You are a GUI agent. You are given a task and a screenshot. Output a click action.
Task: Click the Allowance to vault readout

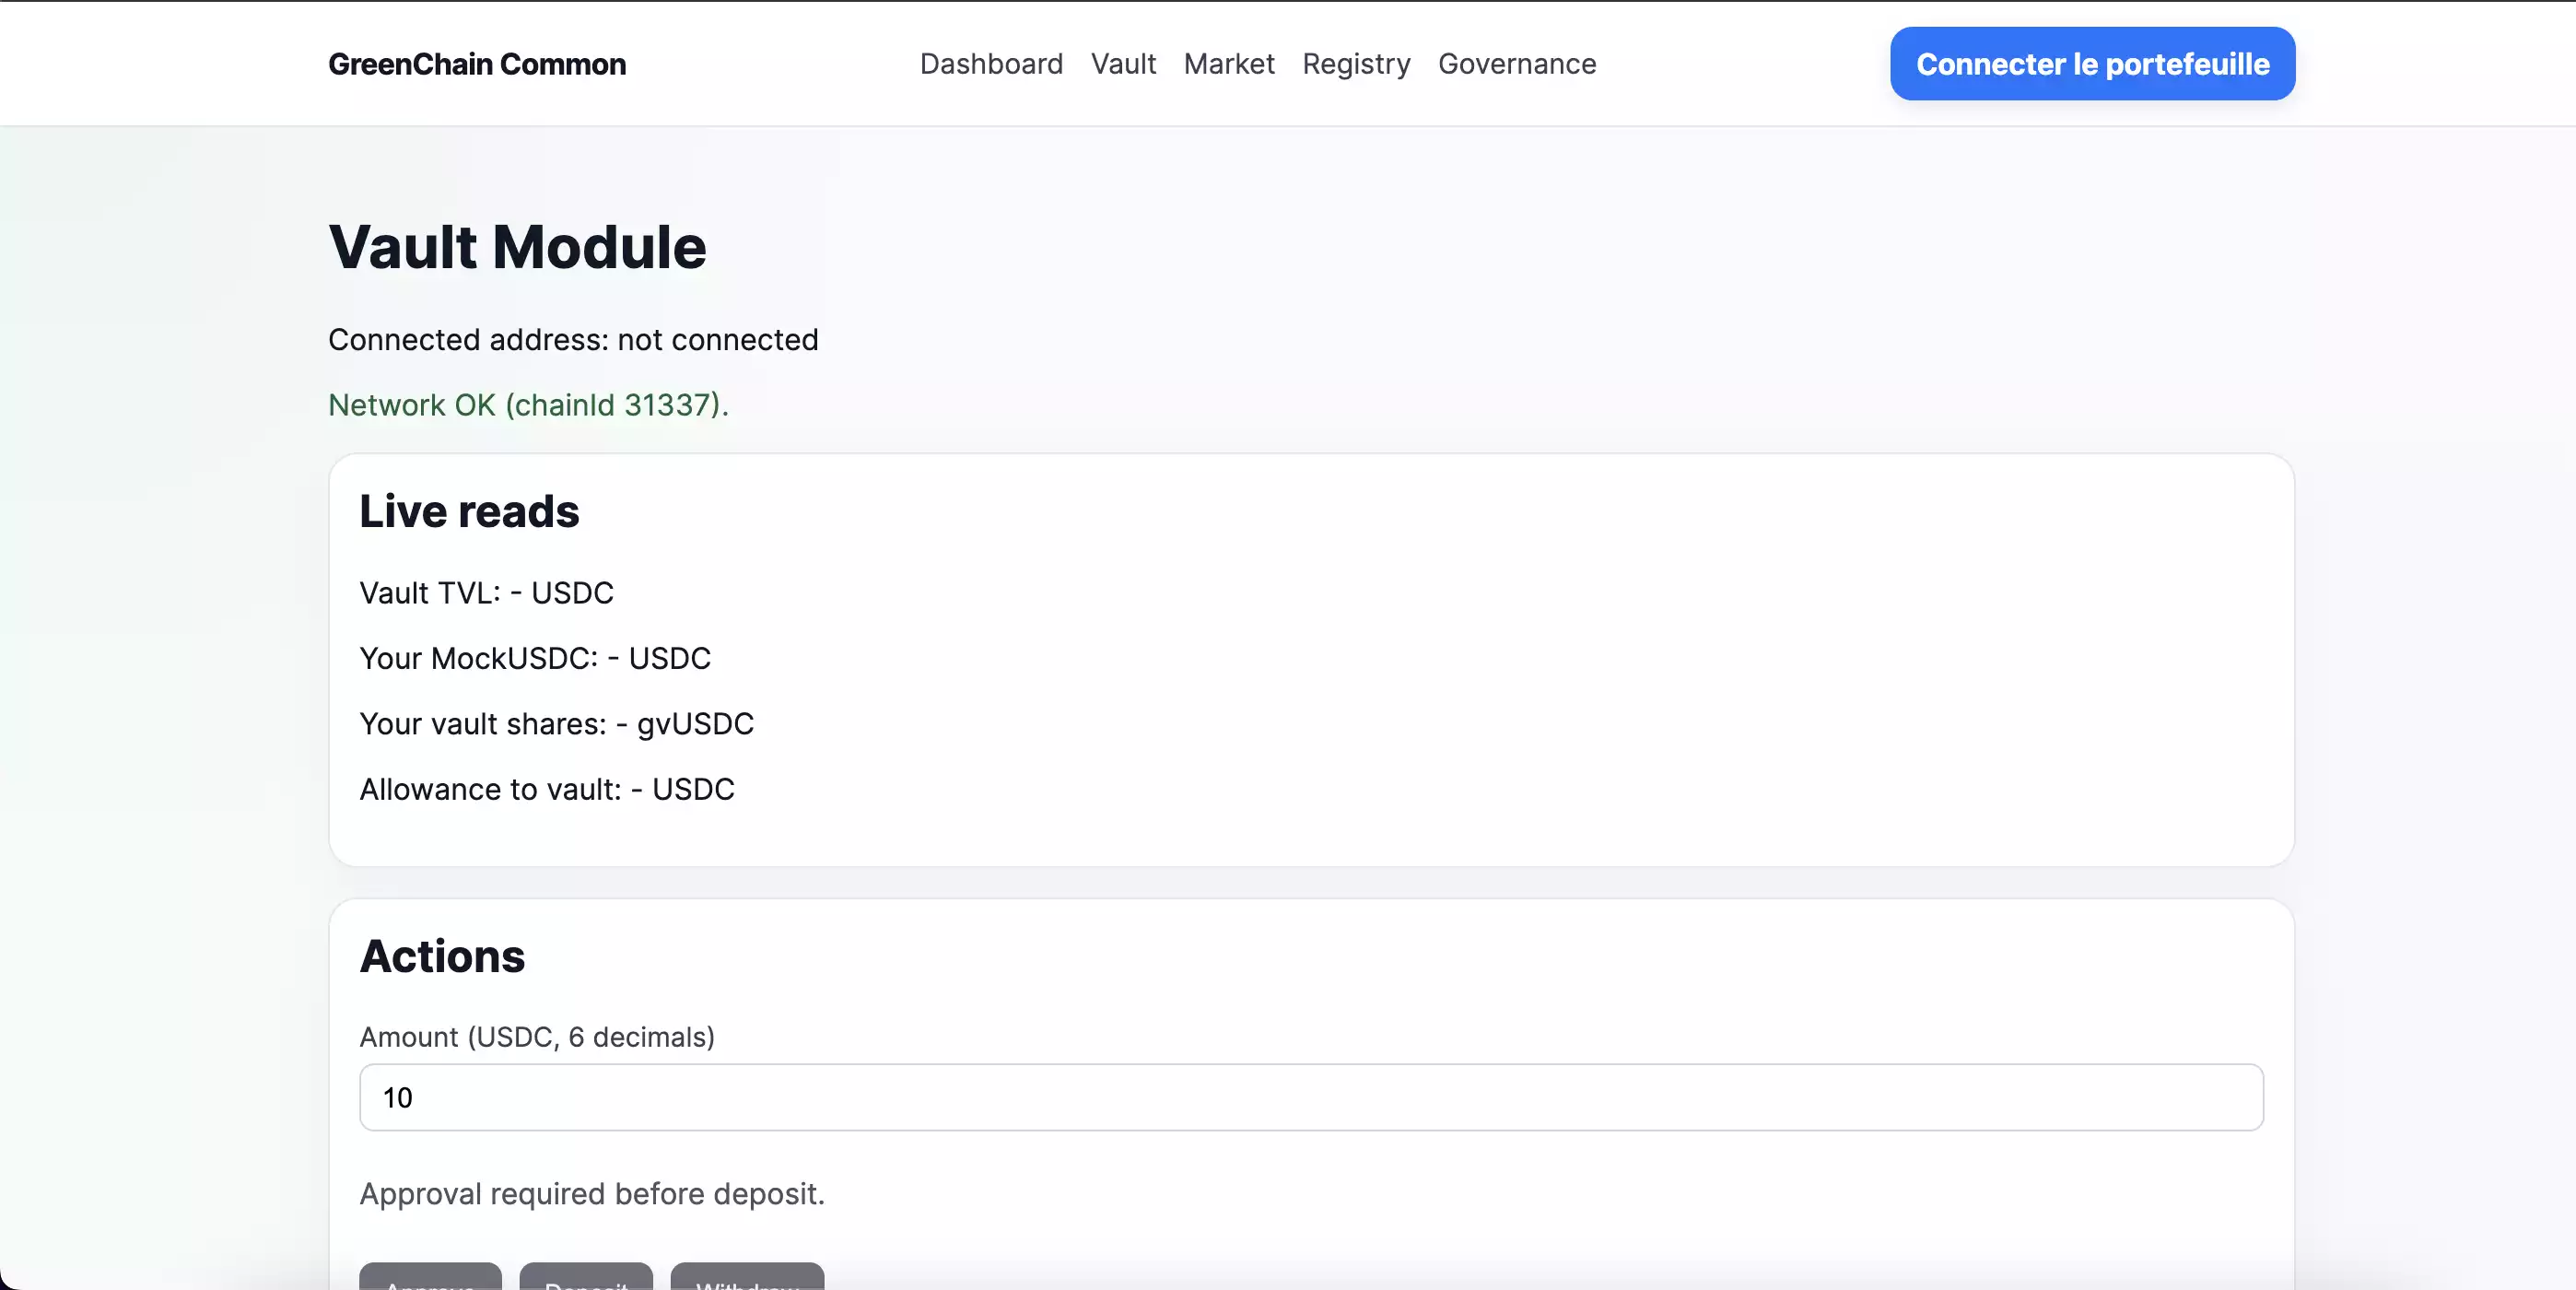(x=547, y=789)
